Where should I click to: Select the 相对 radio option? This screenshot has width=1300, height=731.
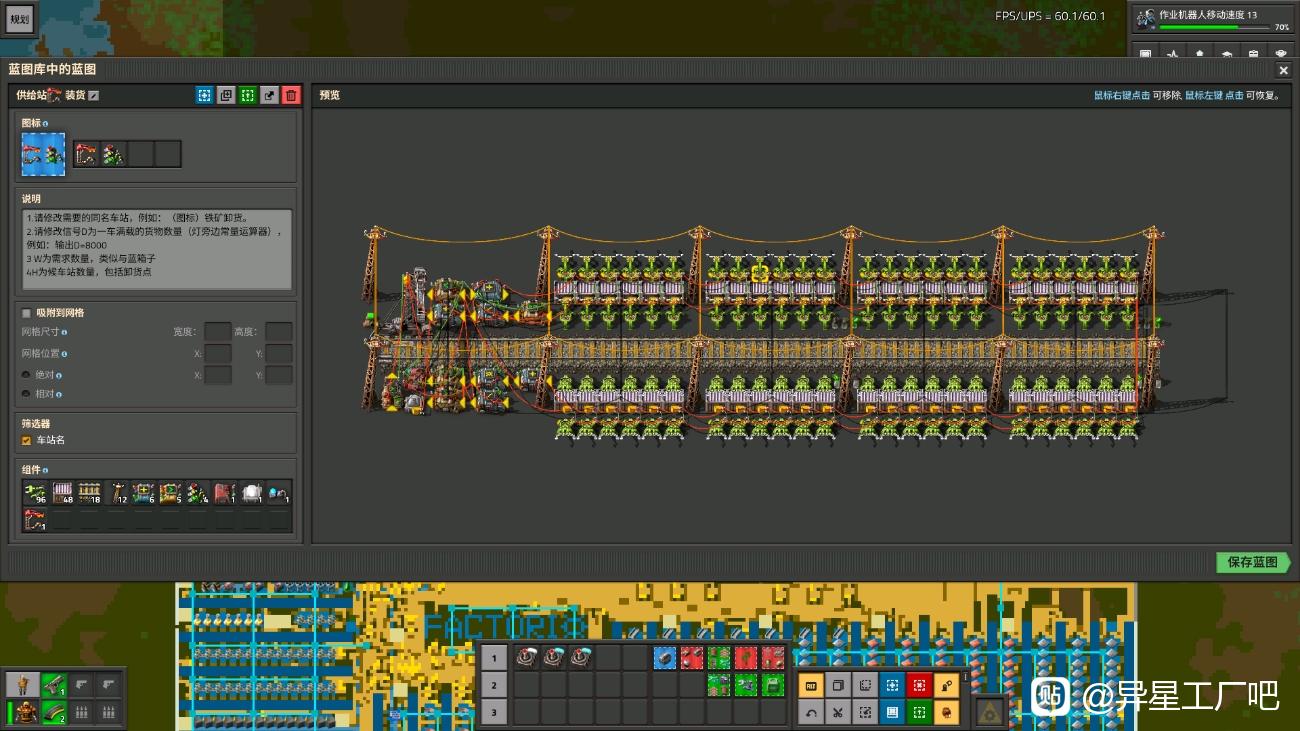[26, 394]
